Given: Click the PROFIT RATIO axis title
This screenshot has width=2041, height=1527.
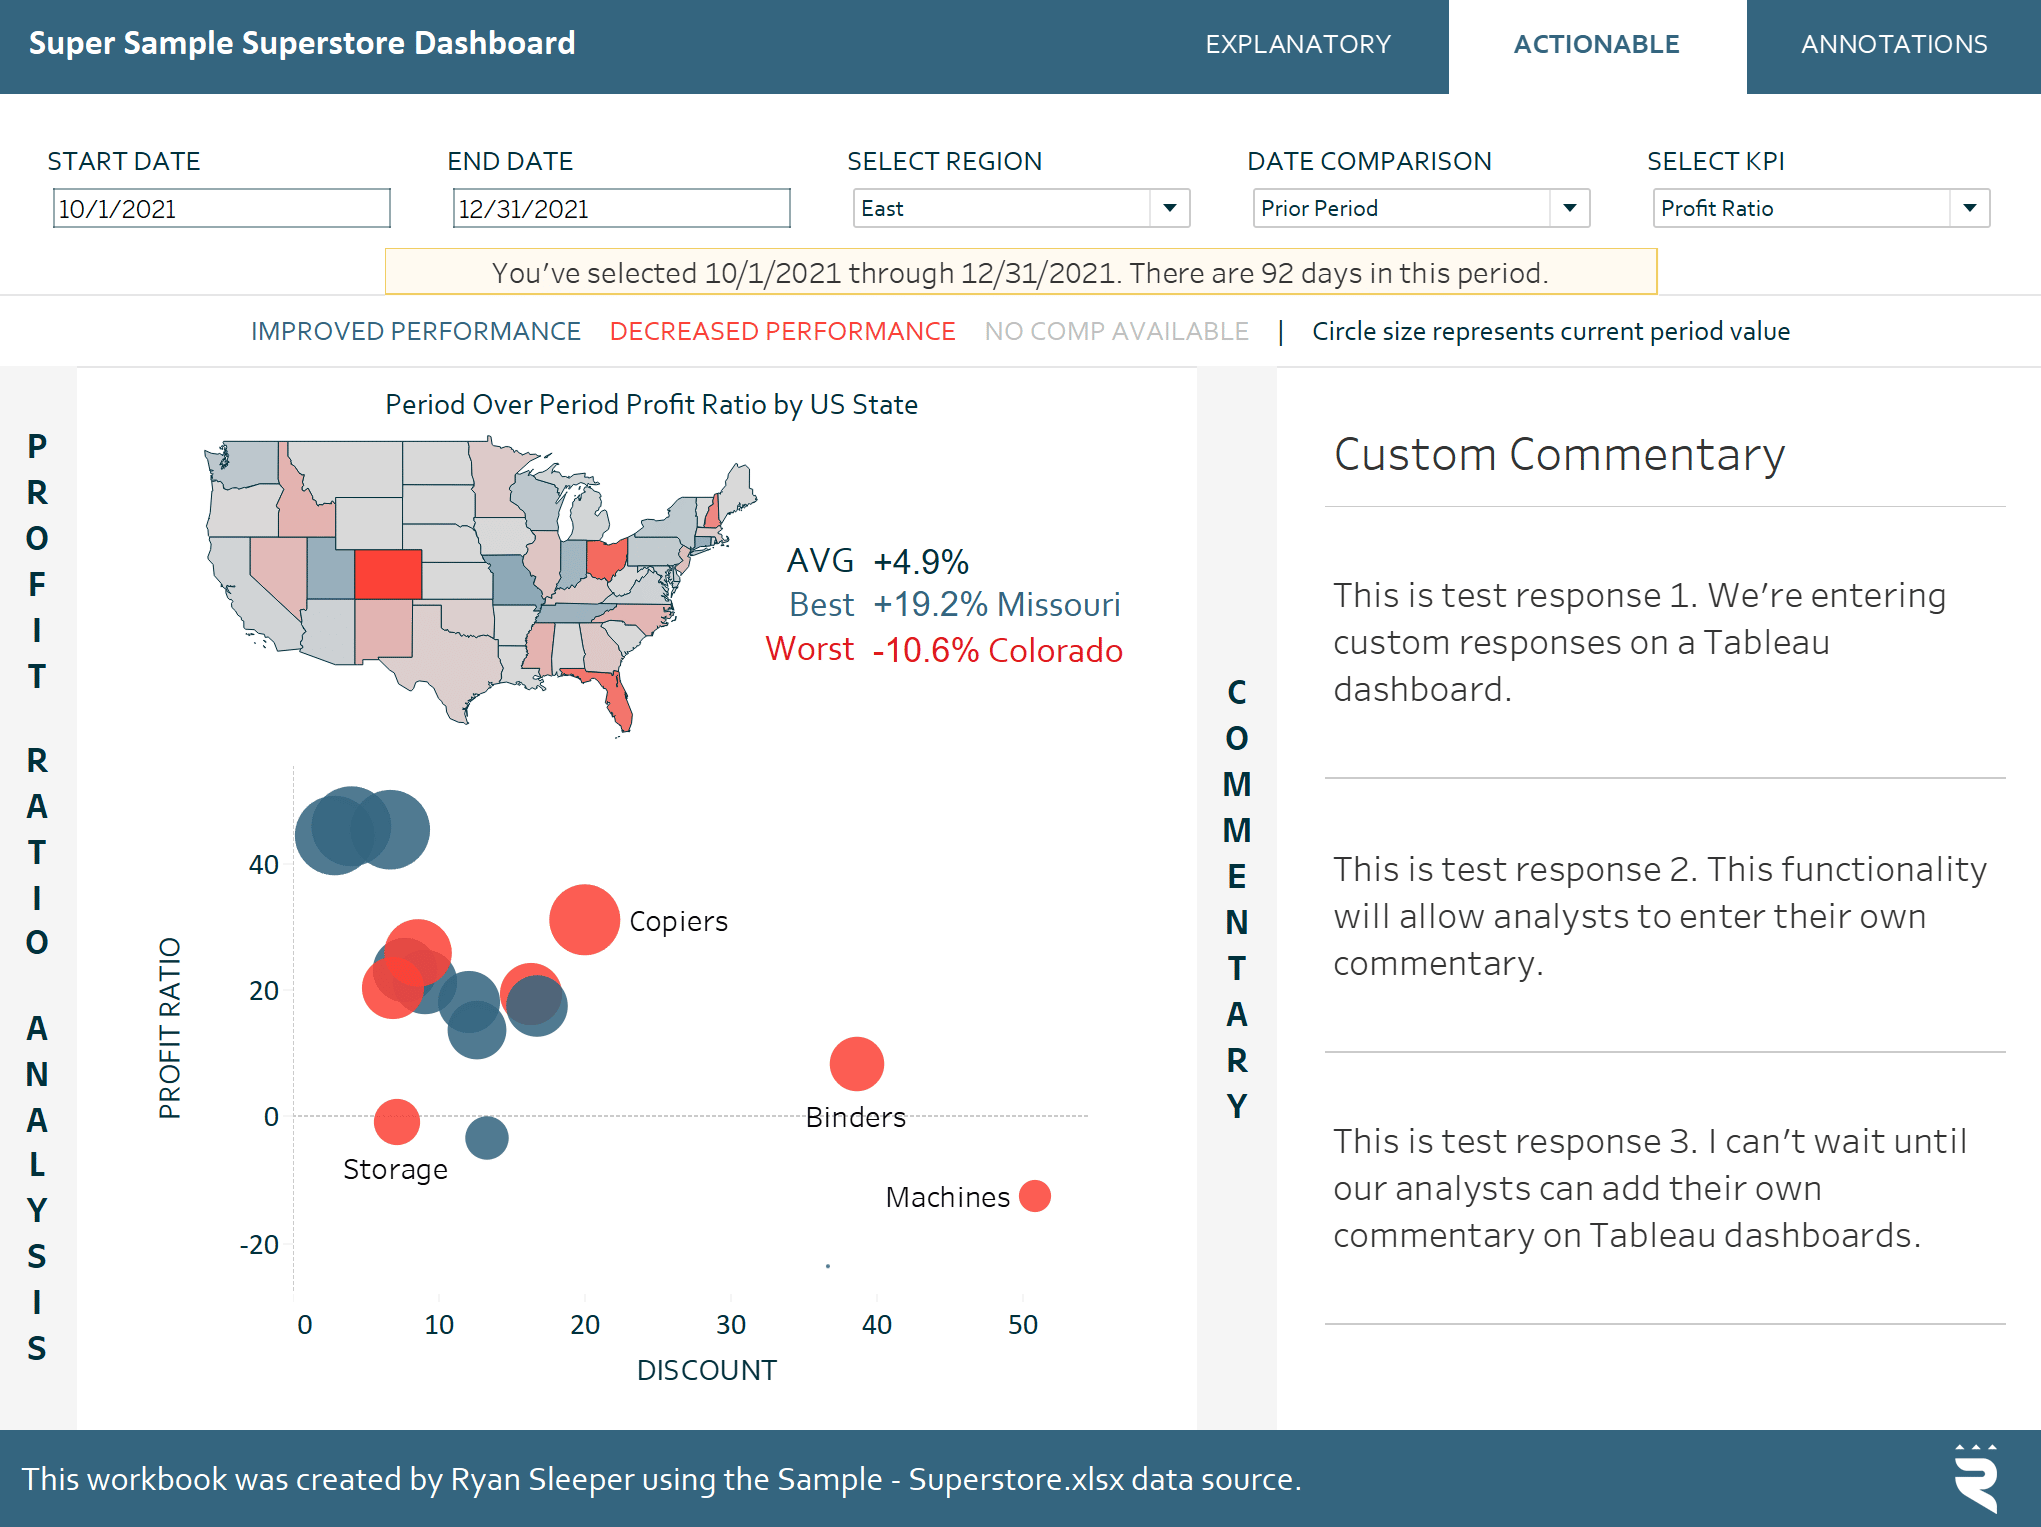Looking at the screenshot, I should (x=170, y=1028).
